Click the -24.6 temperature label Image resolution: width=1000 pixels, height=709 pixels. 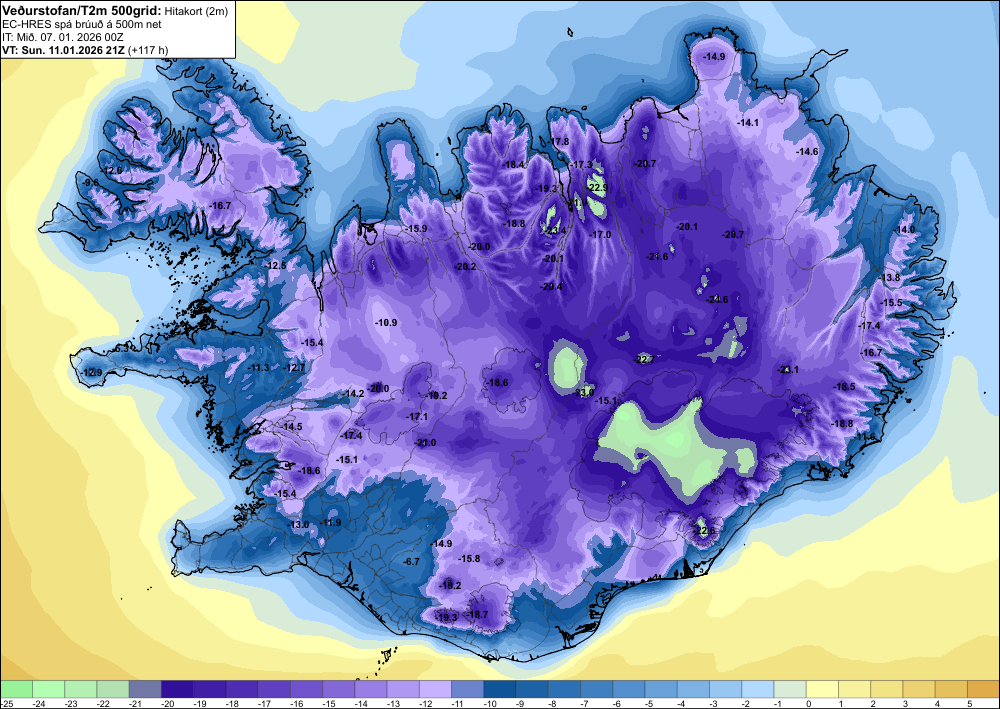[x=717, y=300]
